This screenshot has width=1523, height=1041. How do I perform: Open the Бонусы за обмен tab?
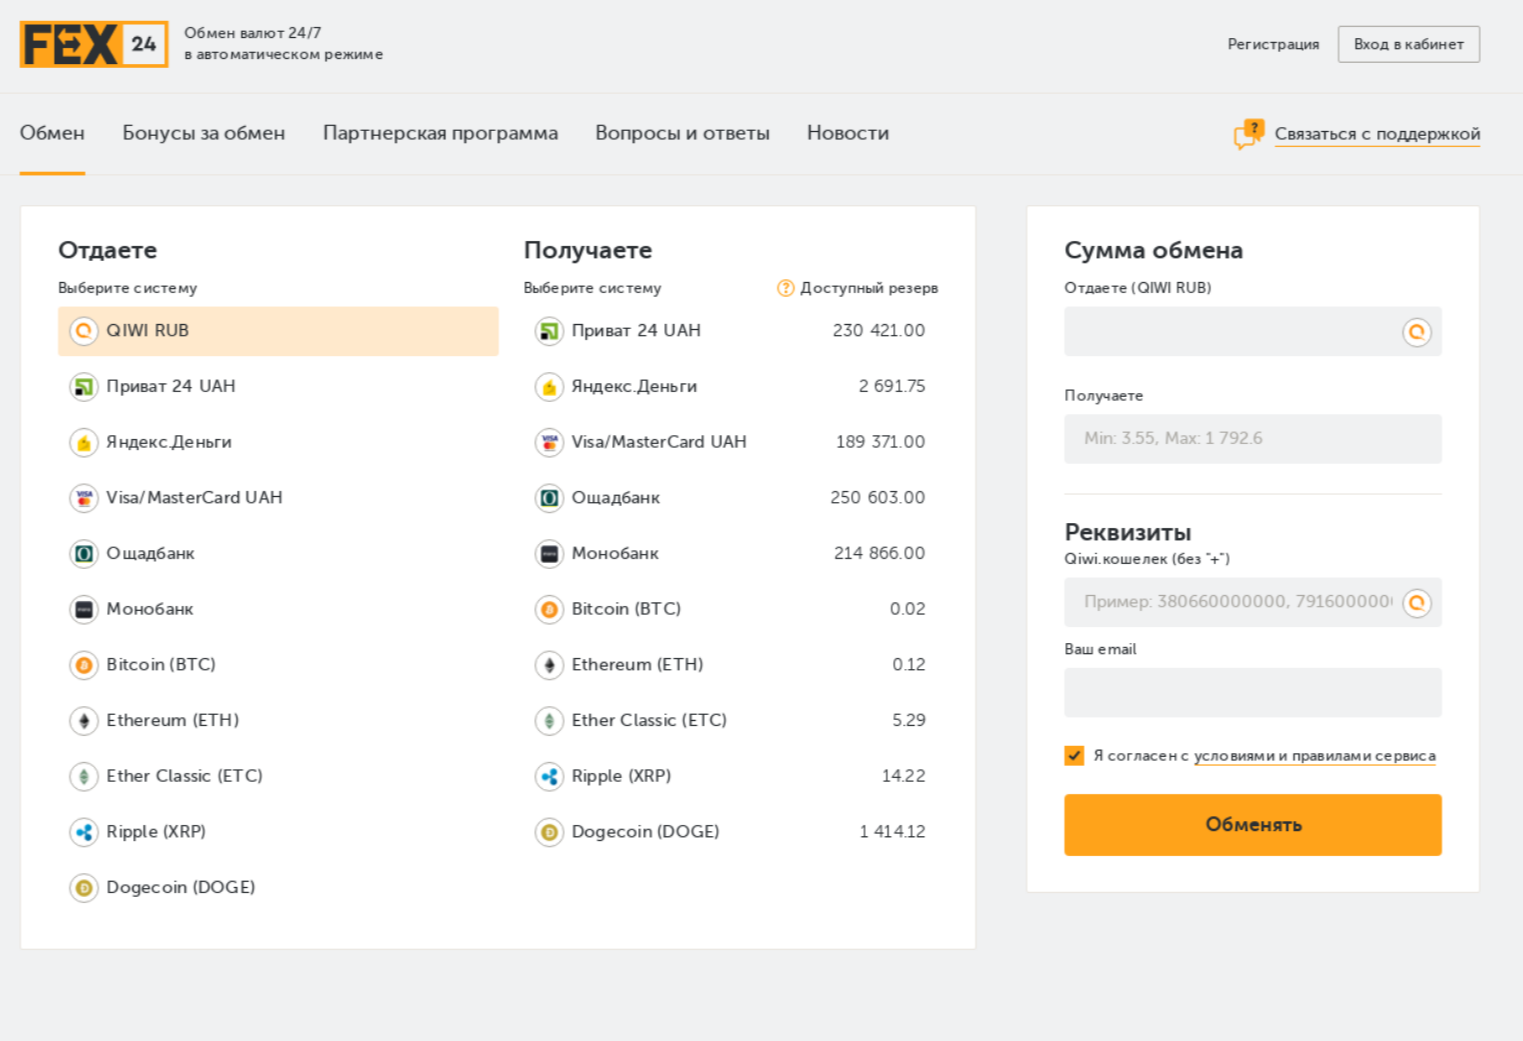point(203,133)
